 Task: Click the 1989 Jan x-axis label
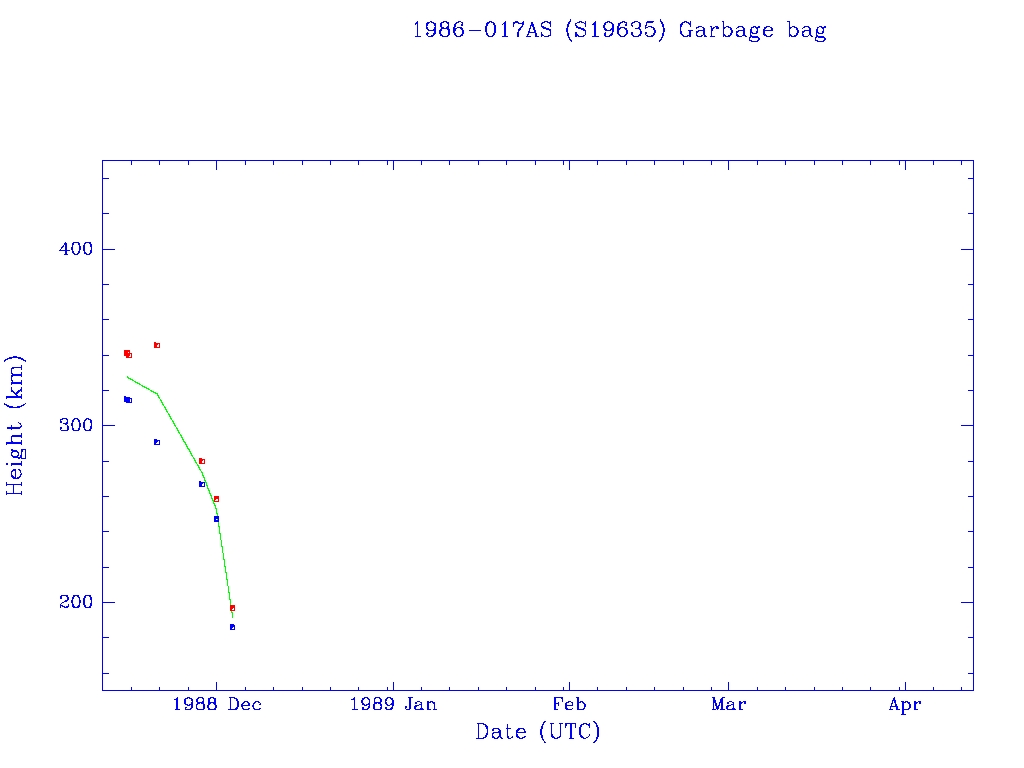pyautogui.click(x=393, y=705)
